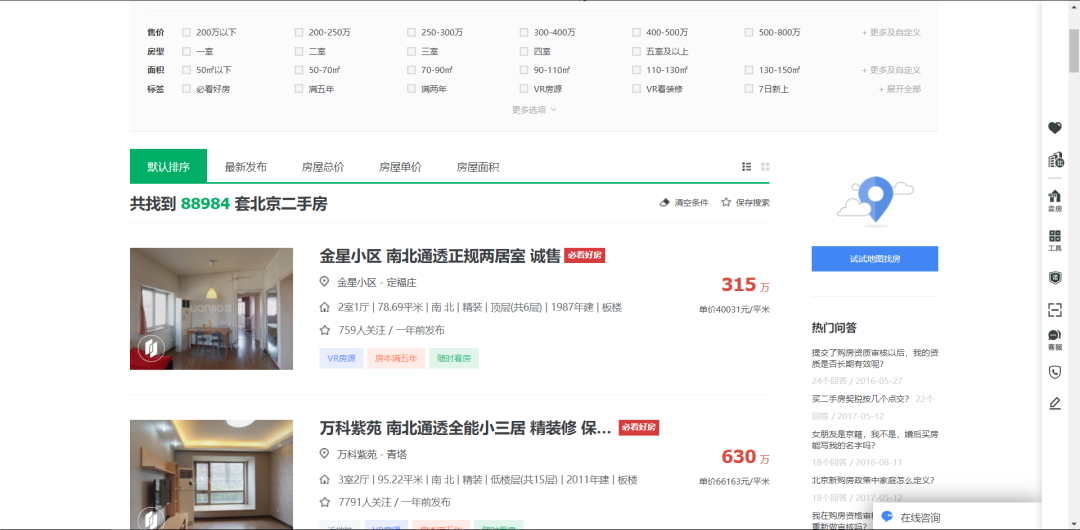
Task: Click the shield badge icon in sidebar
Action: [1055, 278]
